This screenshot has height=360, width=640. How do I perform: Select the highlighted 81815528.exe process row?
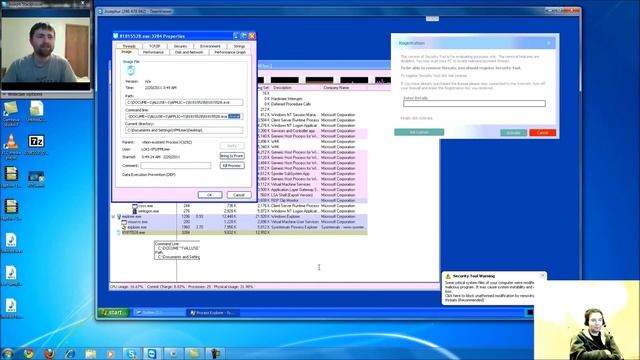pyautogui.click(x=240, y=232)
